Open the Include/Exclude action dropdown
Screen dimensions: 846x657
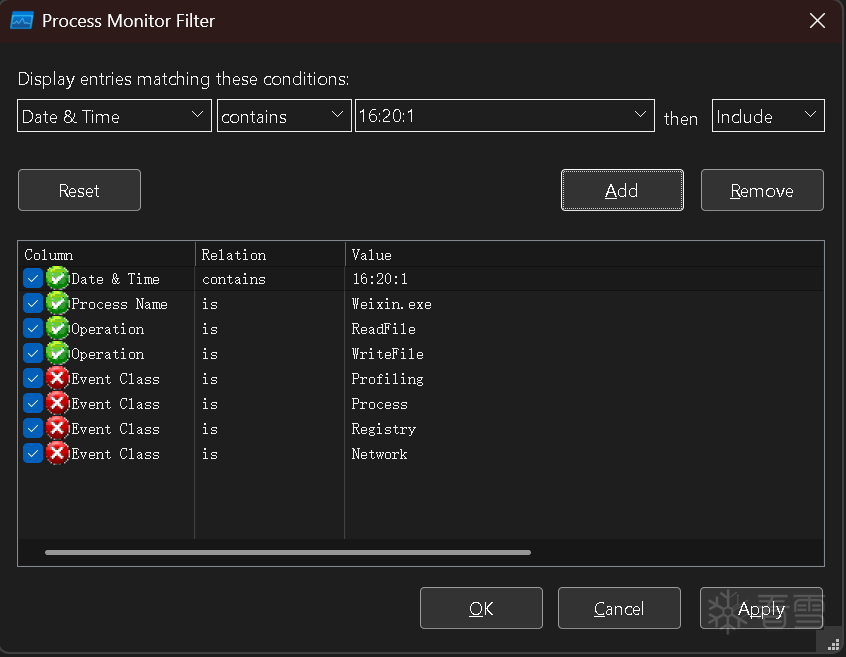tap(767, 116)
